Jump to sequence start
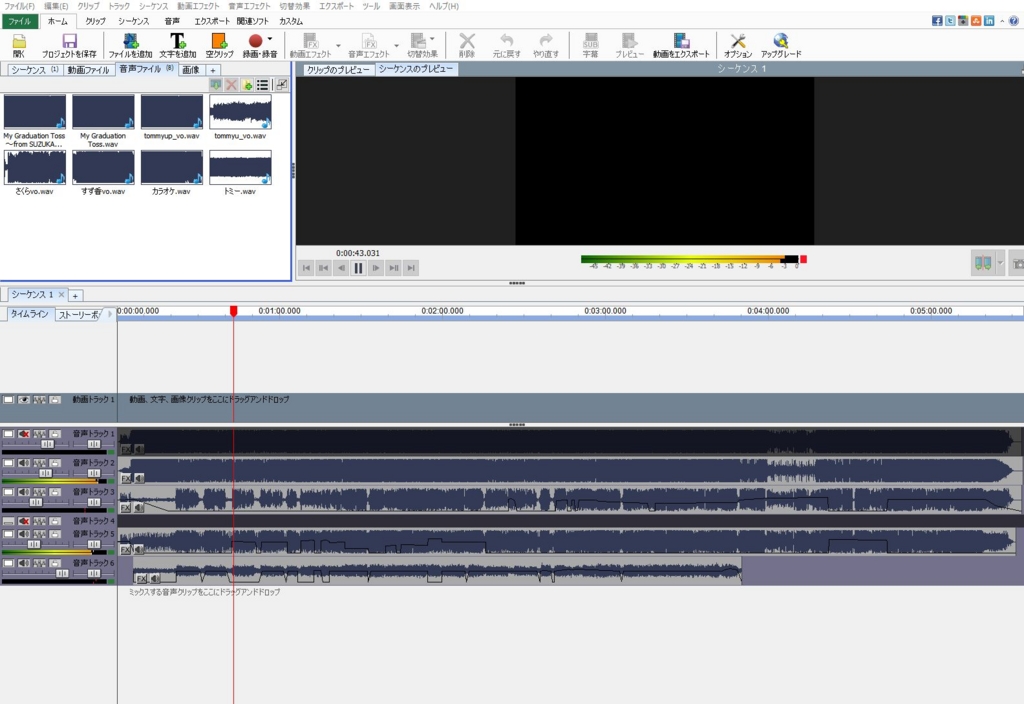 [x=306, y=268]
